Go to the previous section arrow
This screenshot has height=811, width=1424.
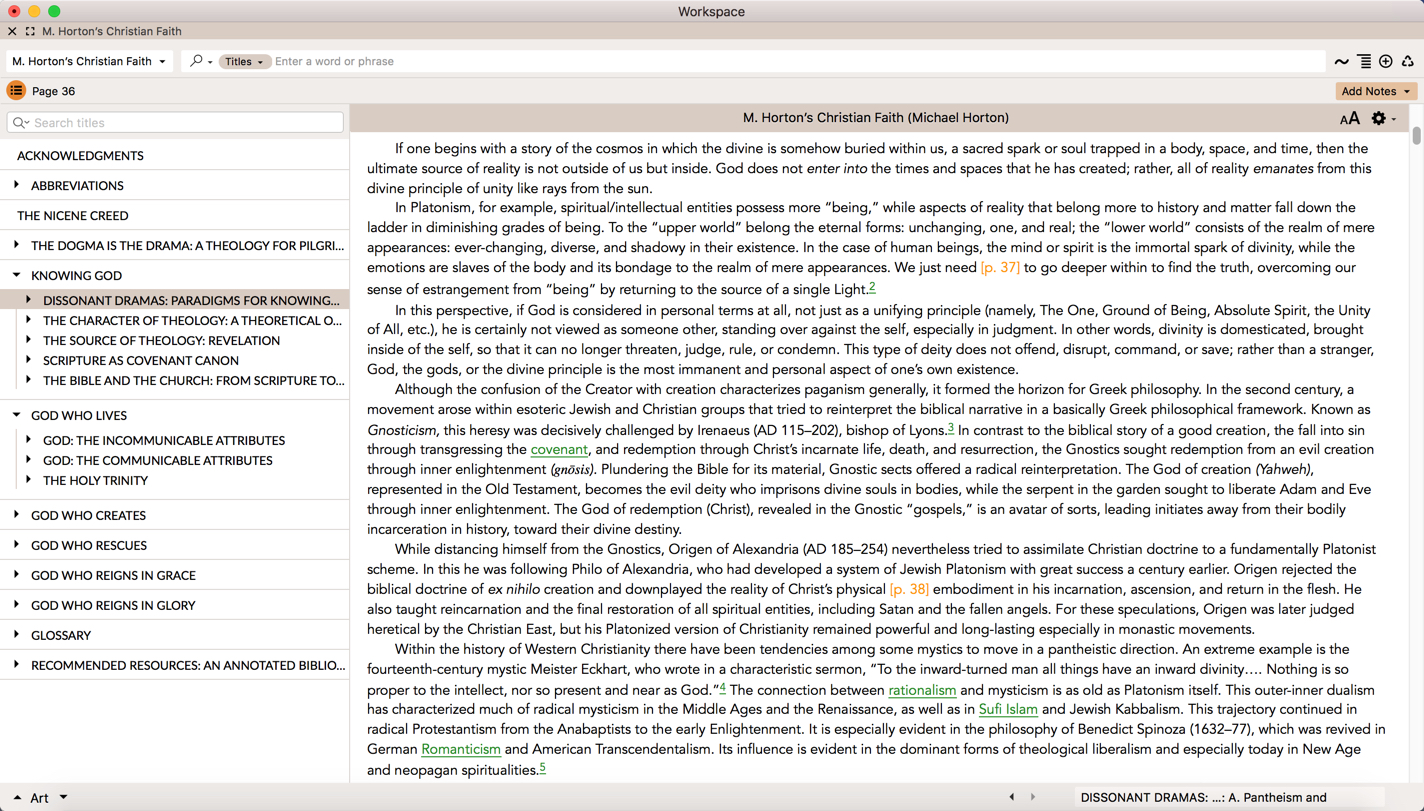[x=1012, y=797]
